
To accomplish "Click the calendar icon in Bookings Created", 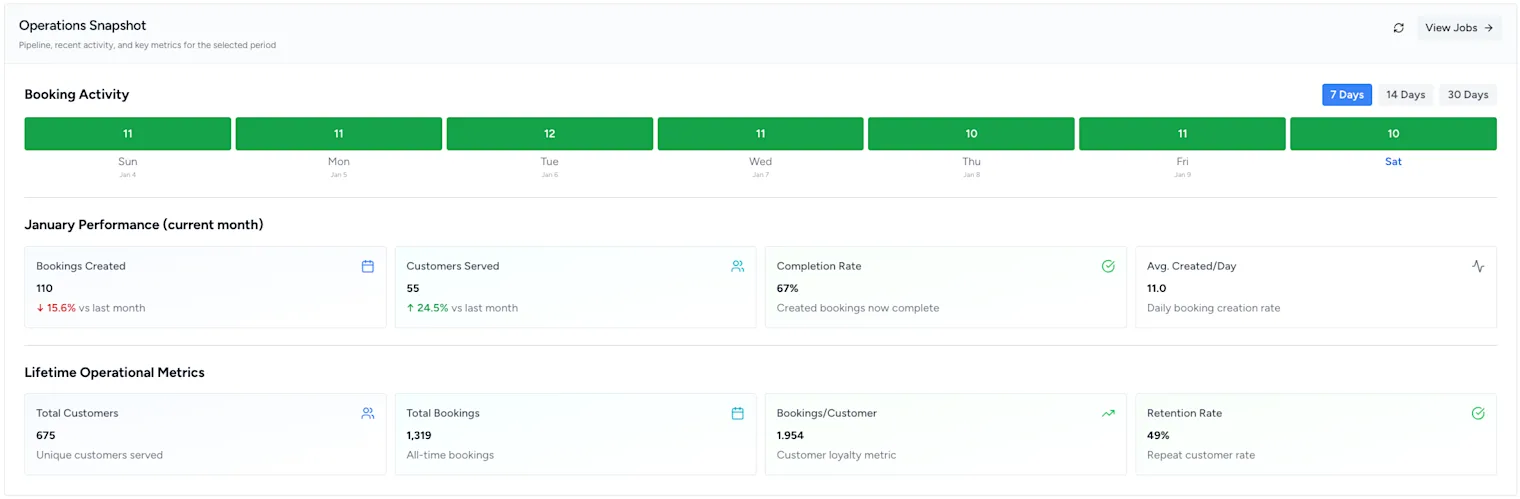I will pos(368,266).
